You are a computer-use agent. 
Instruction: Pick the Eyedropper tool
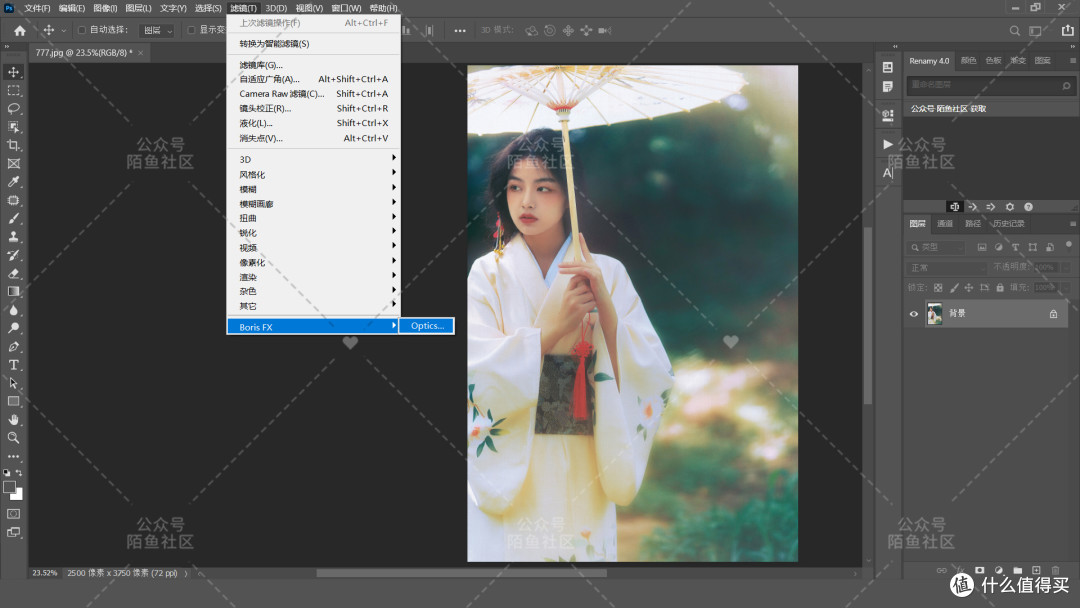tap(14, 182)
